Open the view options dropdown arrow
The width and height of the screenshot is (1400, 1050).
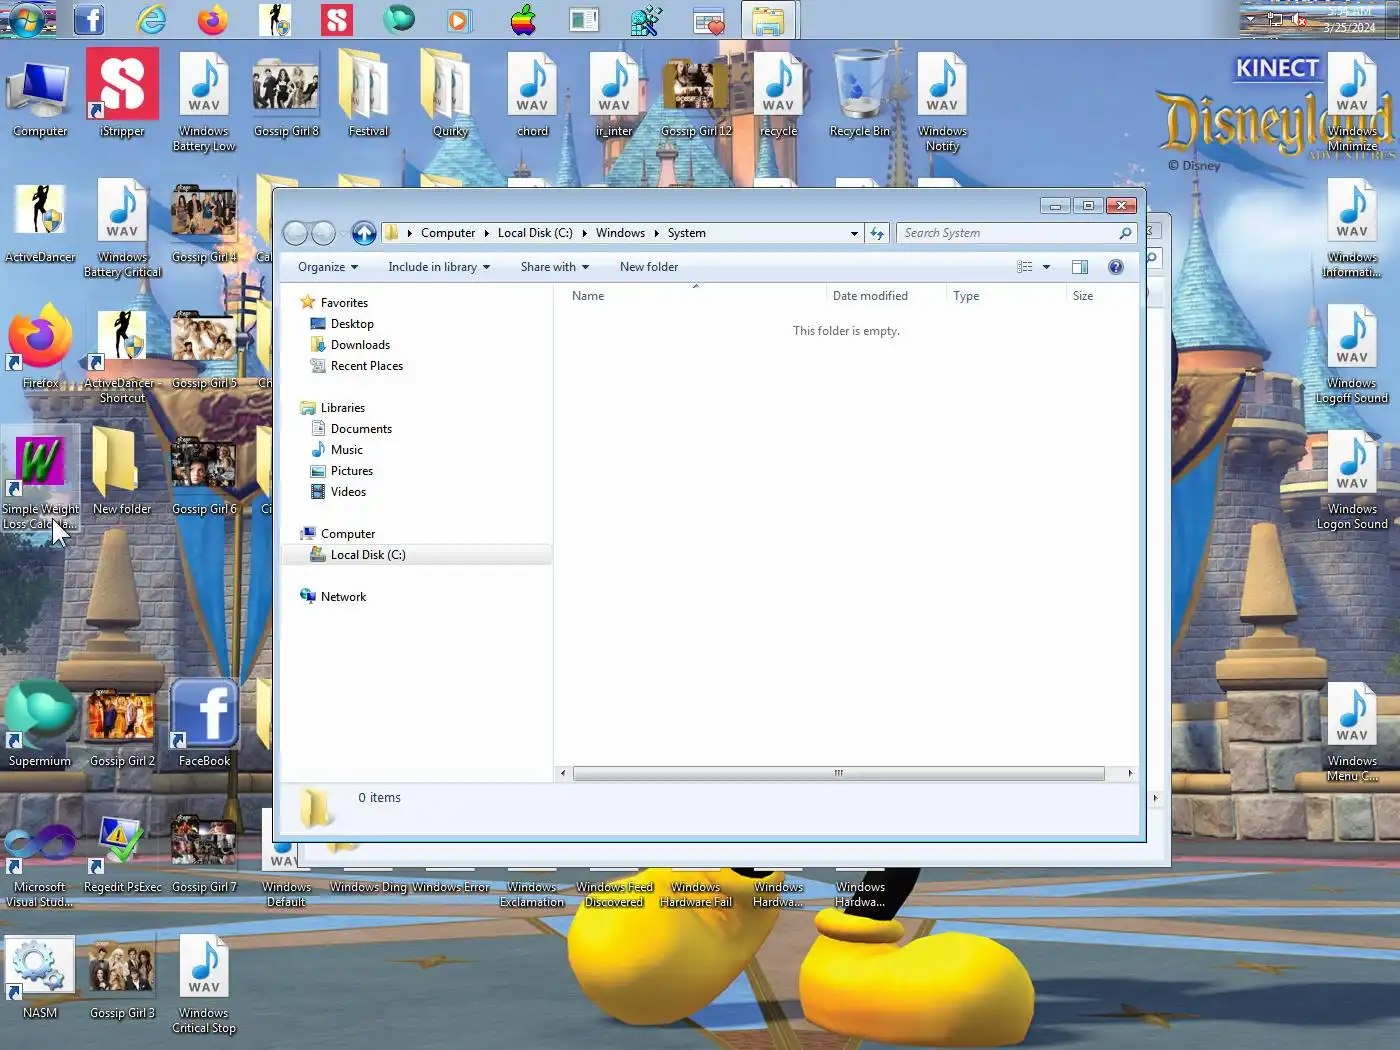[1047, 267]
